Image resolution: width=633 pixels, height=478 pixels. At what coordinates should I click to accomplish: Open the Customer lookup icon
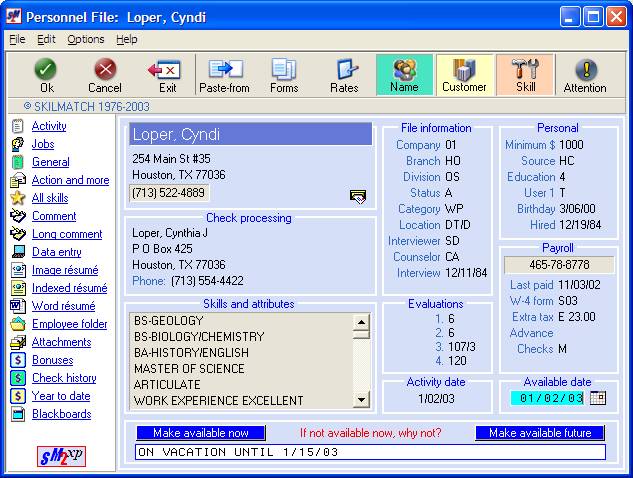click(465, 69)
